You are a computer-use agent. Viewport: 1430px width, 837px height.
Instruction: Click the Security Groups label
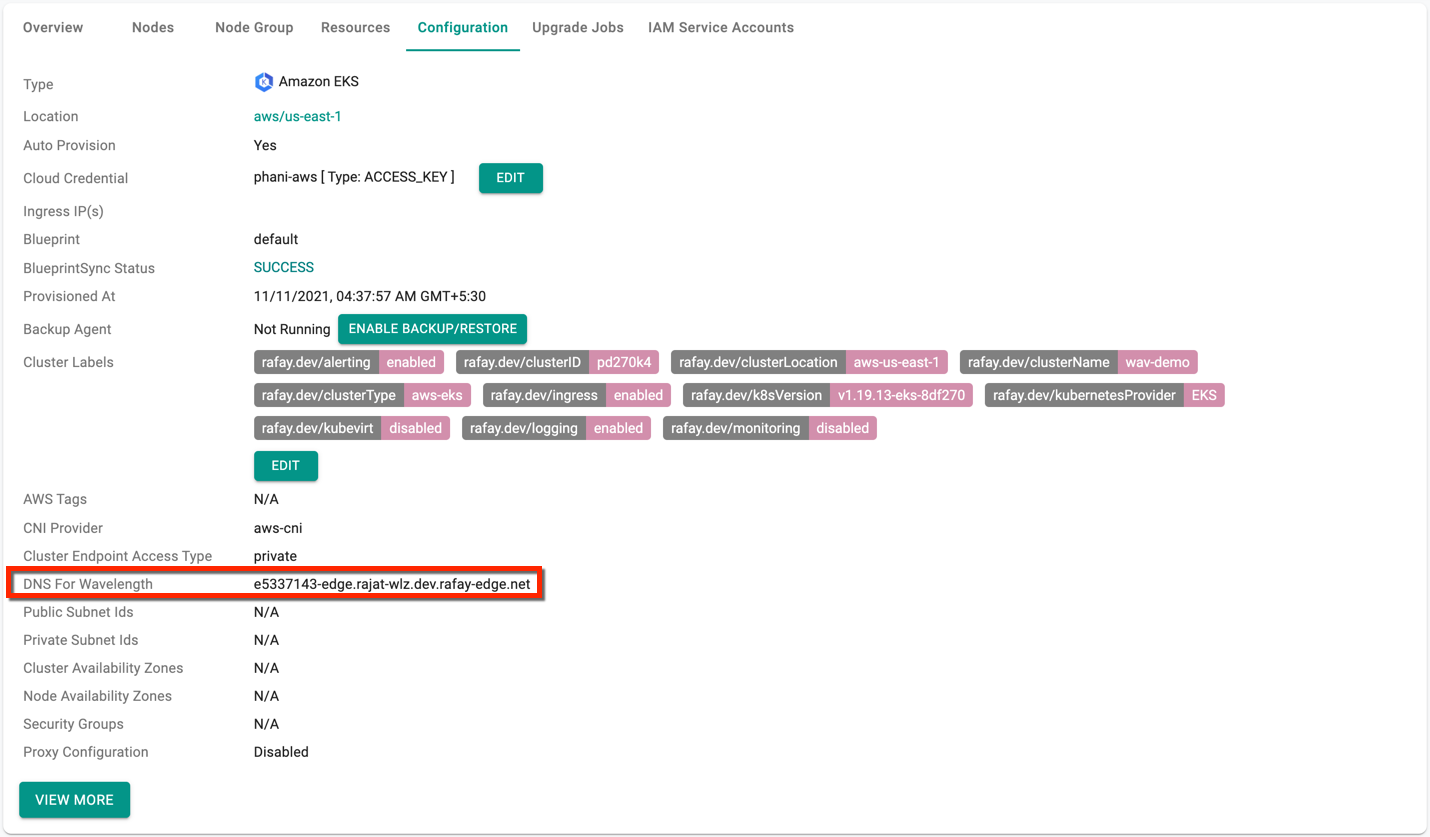pyautogui.click(x=73, y=723)
